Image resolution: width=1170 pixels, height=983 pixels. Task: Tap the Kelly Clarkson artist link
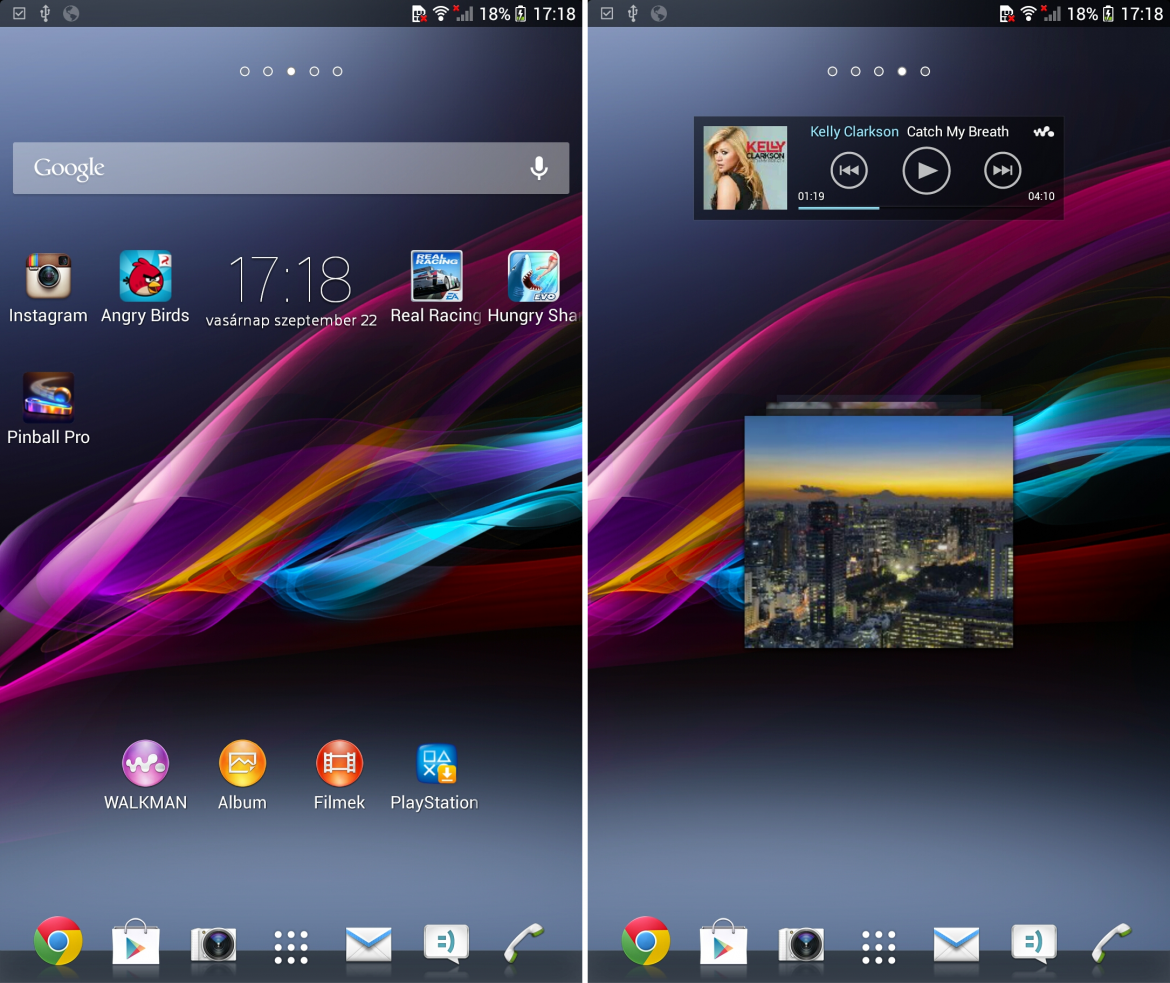(x=854, y=131)
